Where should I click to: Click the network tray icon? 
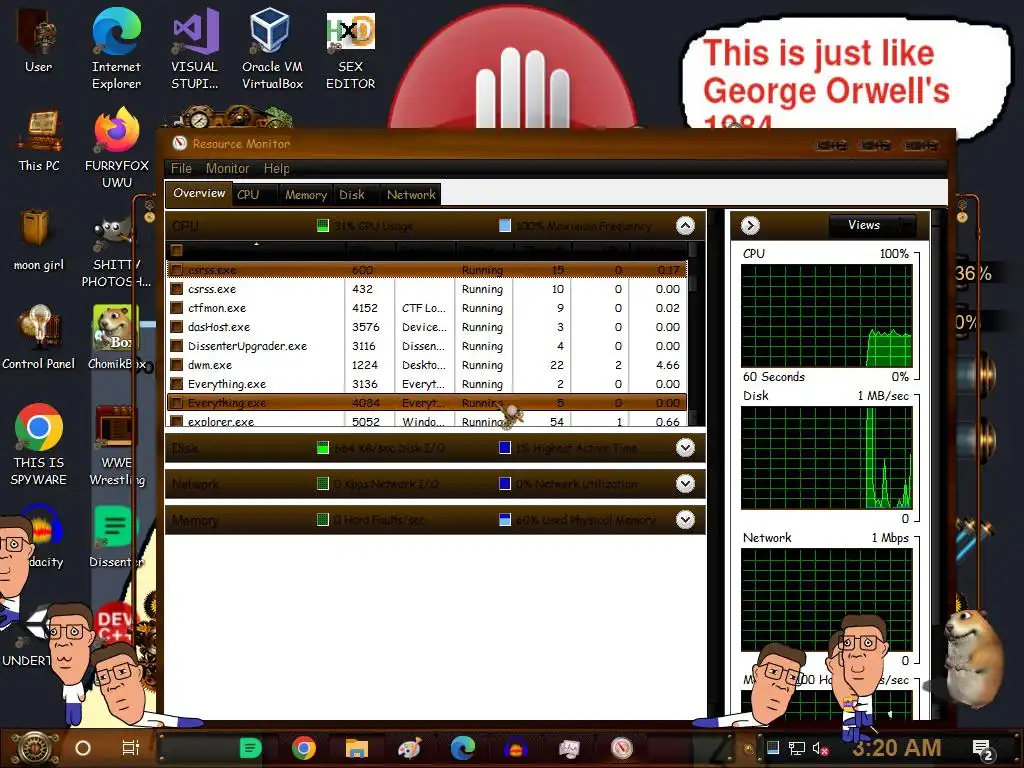pos(796,748)
